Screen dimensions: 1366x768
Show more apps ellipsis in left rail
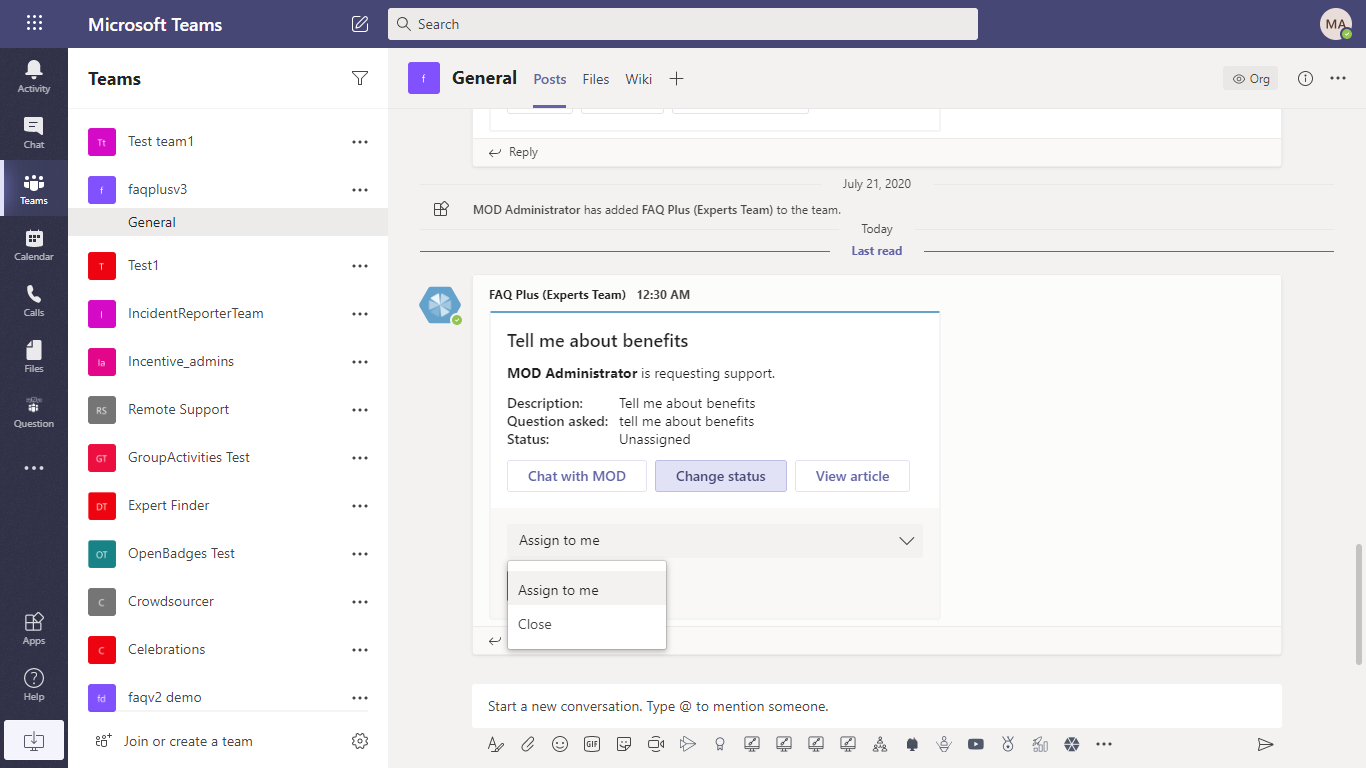click(34, 467)
